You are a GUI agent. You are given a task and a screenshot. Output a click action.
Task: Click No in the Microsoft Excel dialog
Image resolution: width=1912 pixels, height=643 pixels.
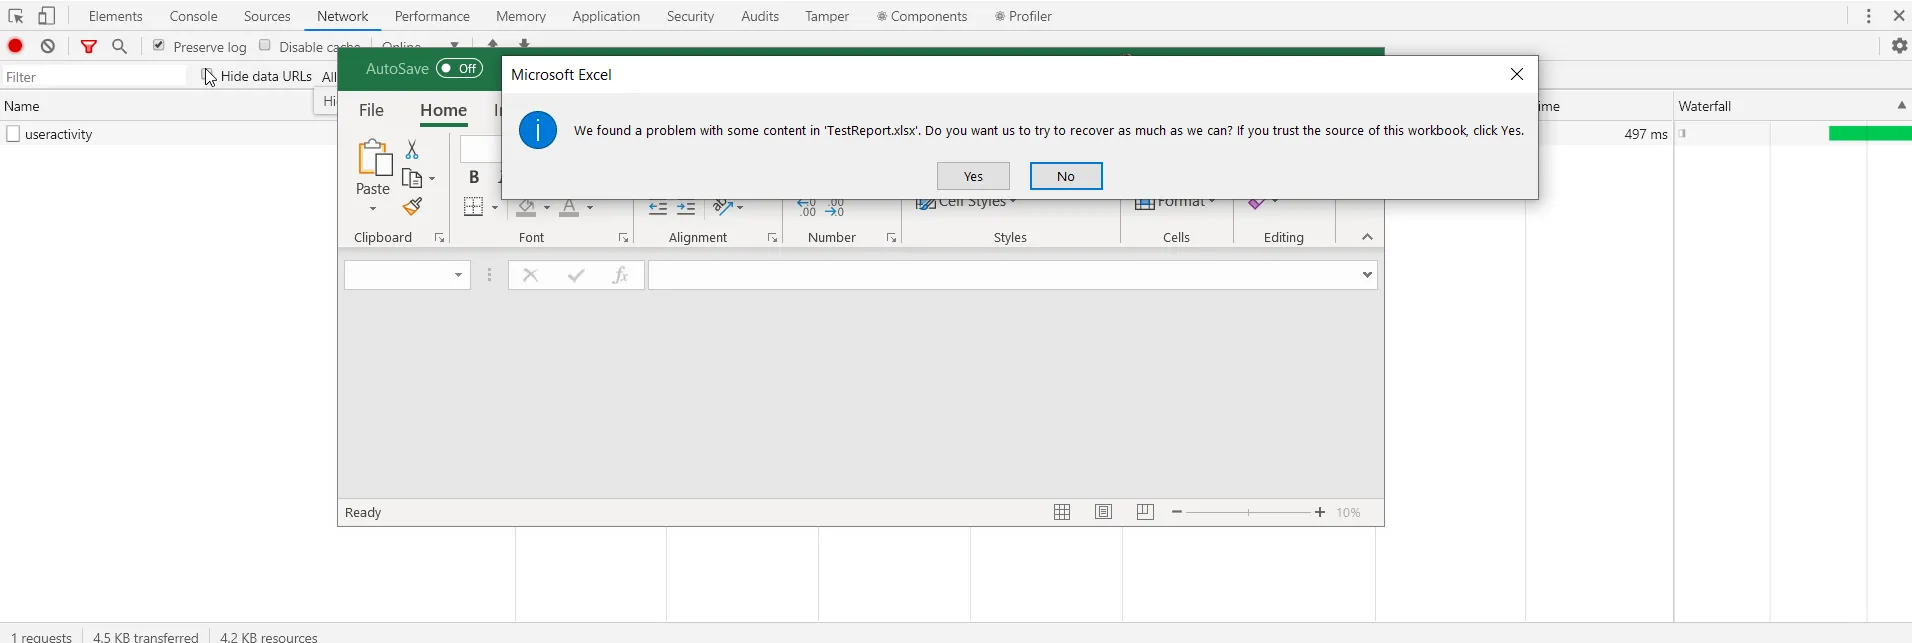pos(1066,176)
